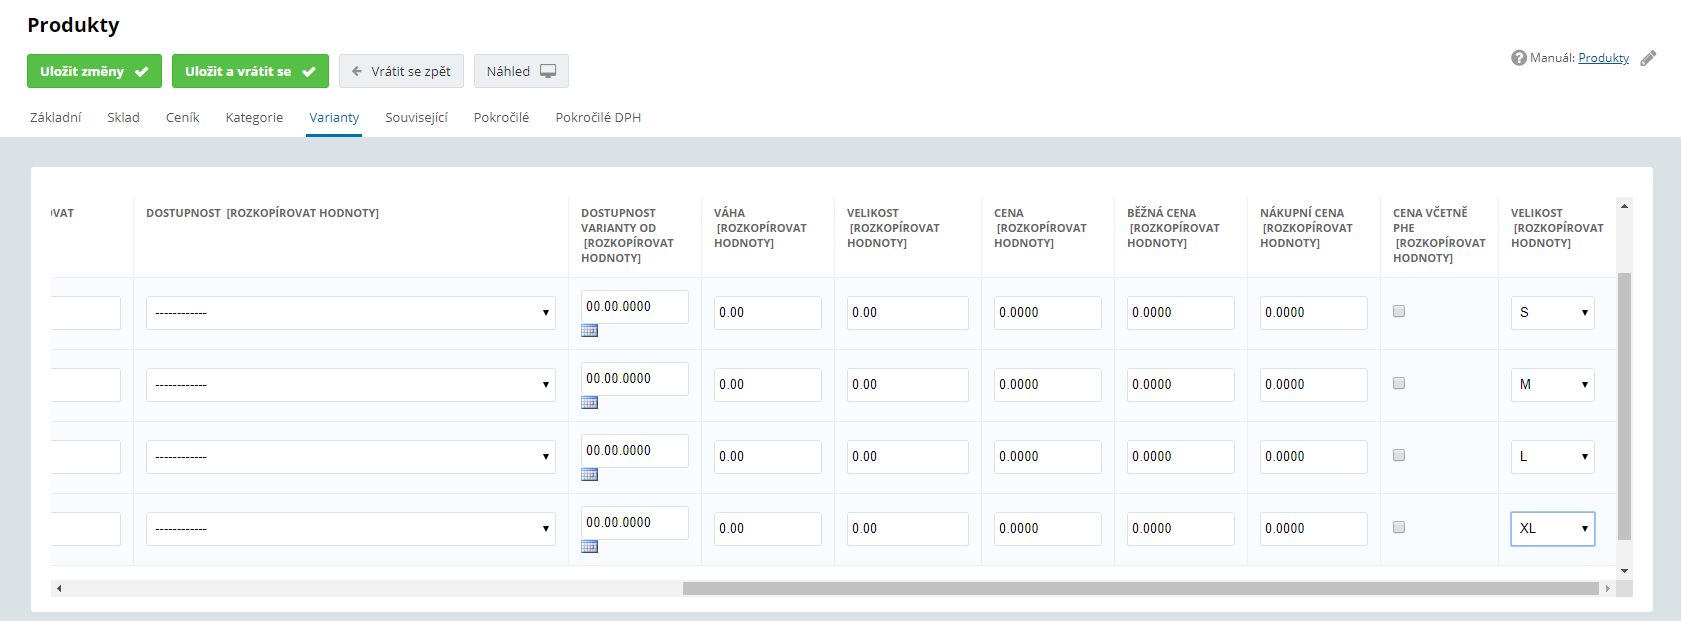
Task: Click the scroll up arrow of table
Action: [x=1624, y=206]
